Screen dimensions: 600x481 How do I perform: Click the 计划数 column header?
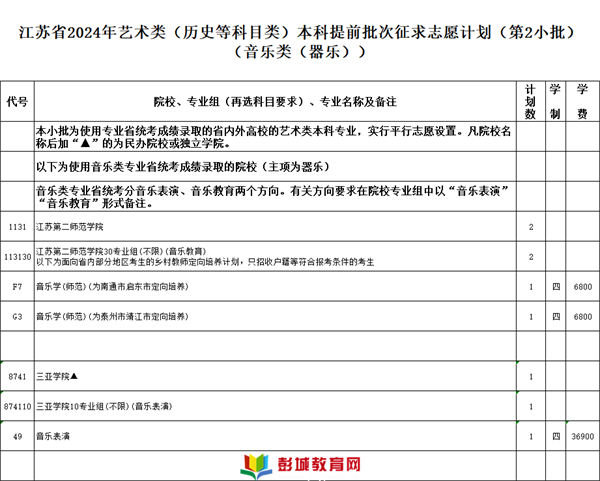point(530,101)
